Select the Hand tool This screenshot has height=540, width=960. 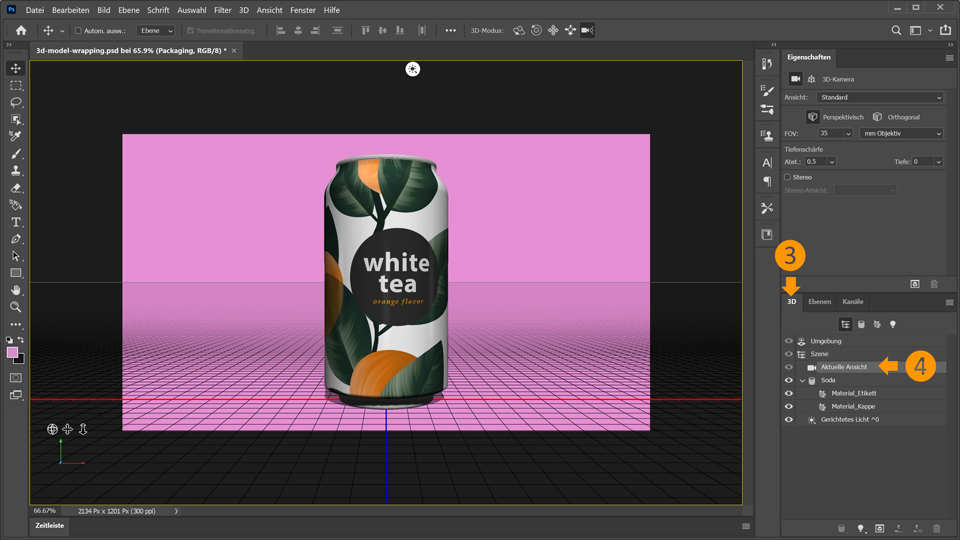click(x=15, y=290)
